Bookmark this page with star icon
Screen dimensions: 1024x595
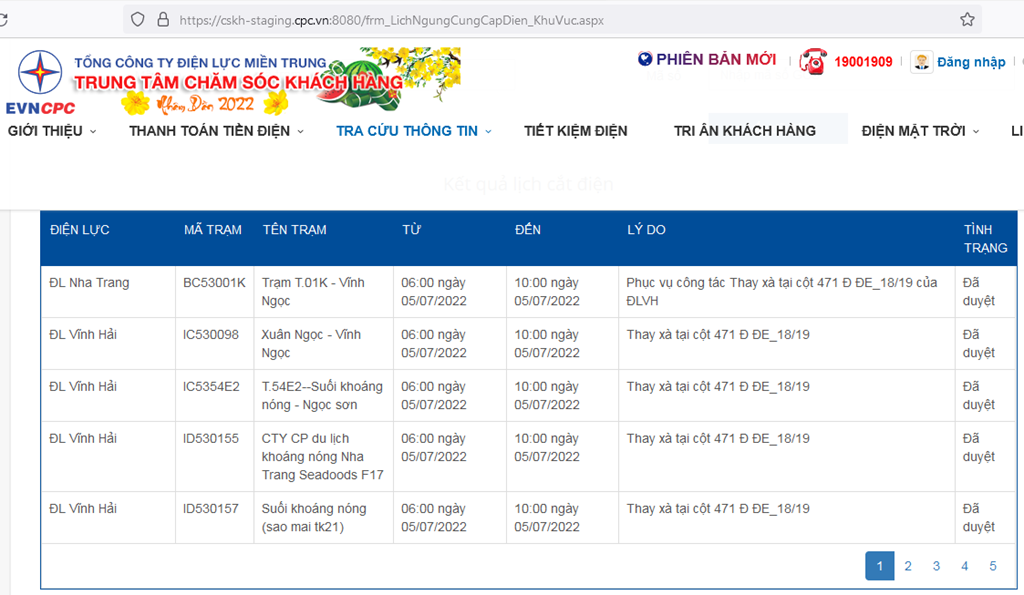(967, 19)
